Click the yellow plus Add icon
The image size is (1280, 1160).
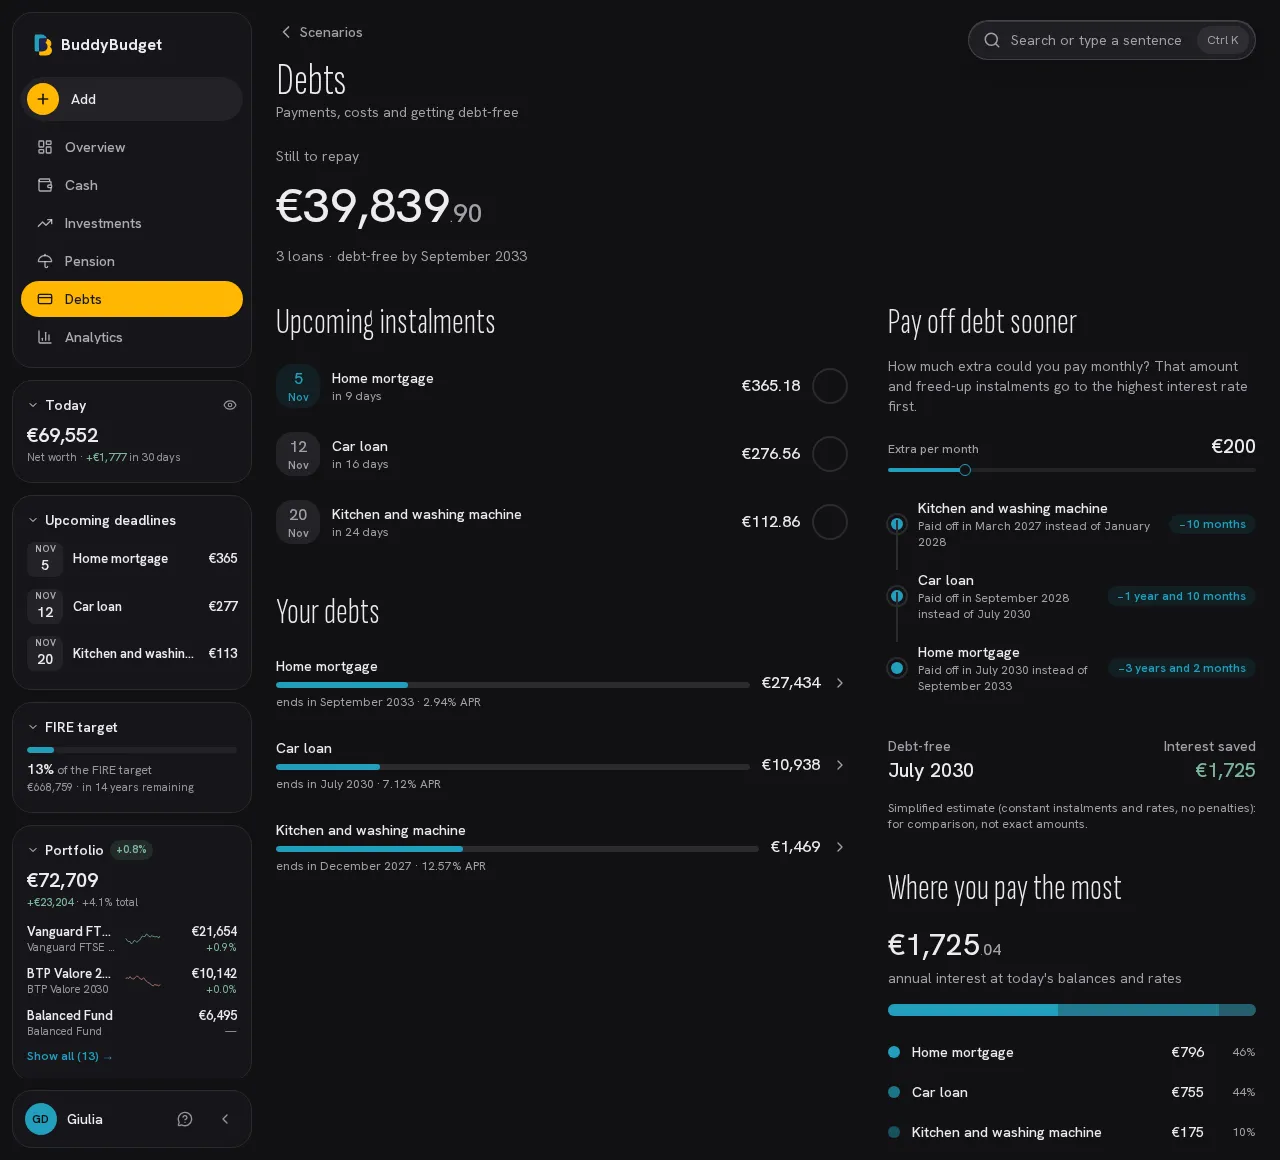coord(43,99)
